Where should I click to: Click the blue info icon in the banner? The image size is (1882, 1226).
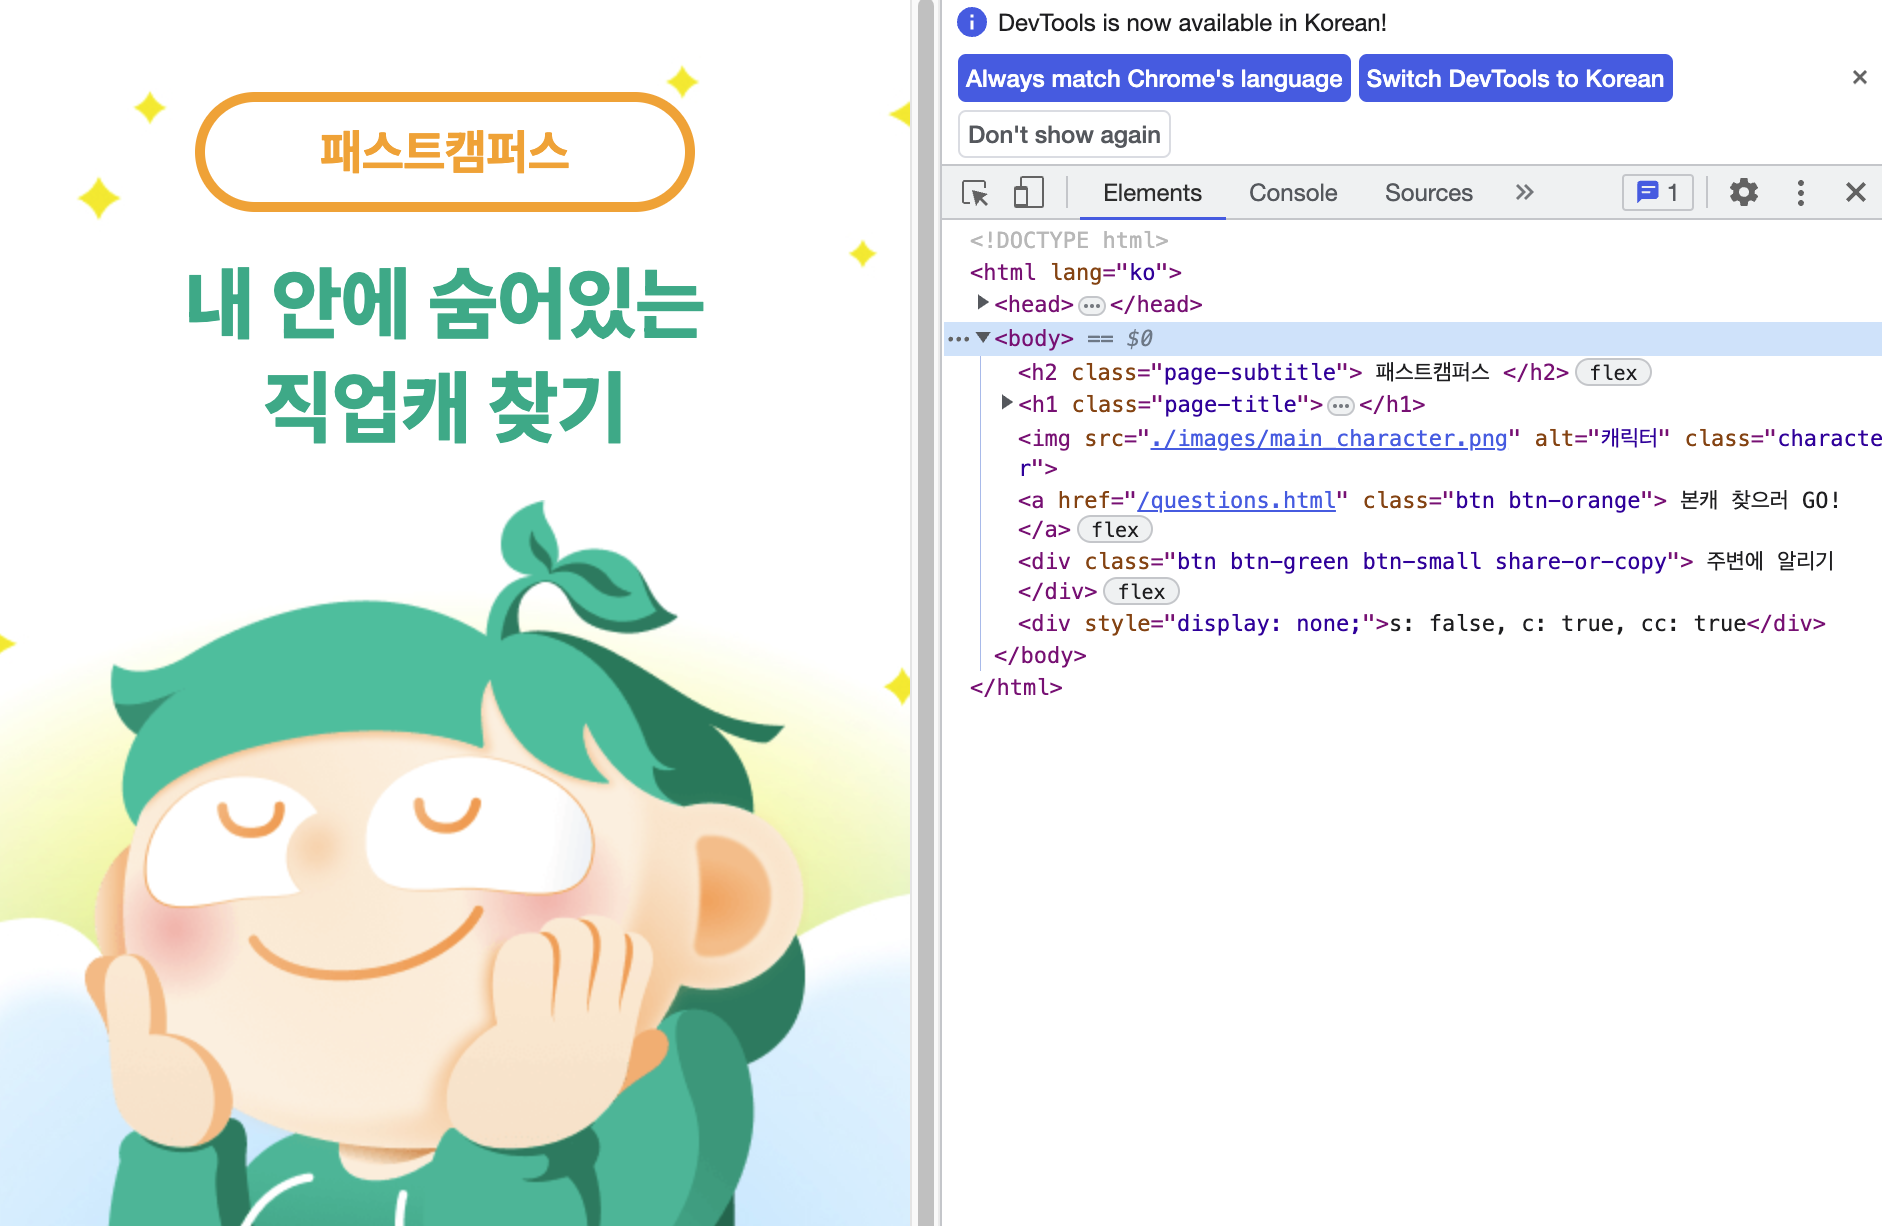[971, 22]
